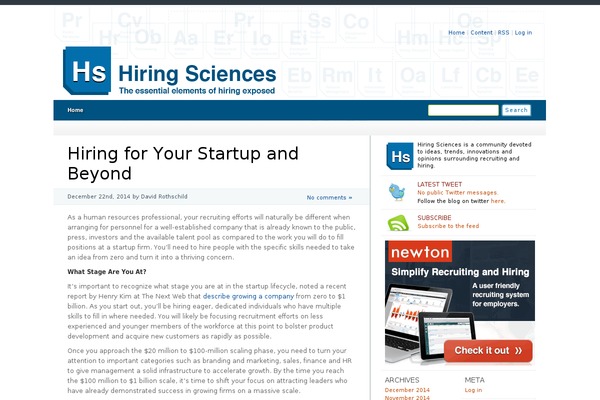The width and height of the screenshot is (600, 400).
Task: Open the article title Hiring for Your Startup
Action: pyautogui.click(x=183, y=163)
